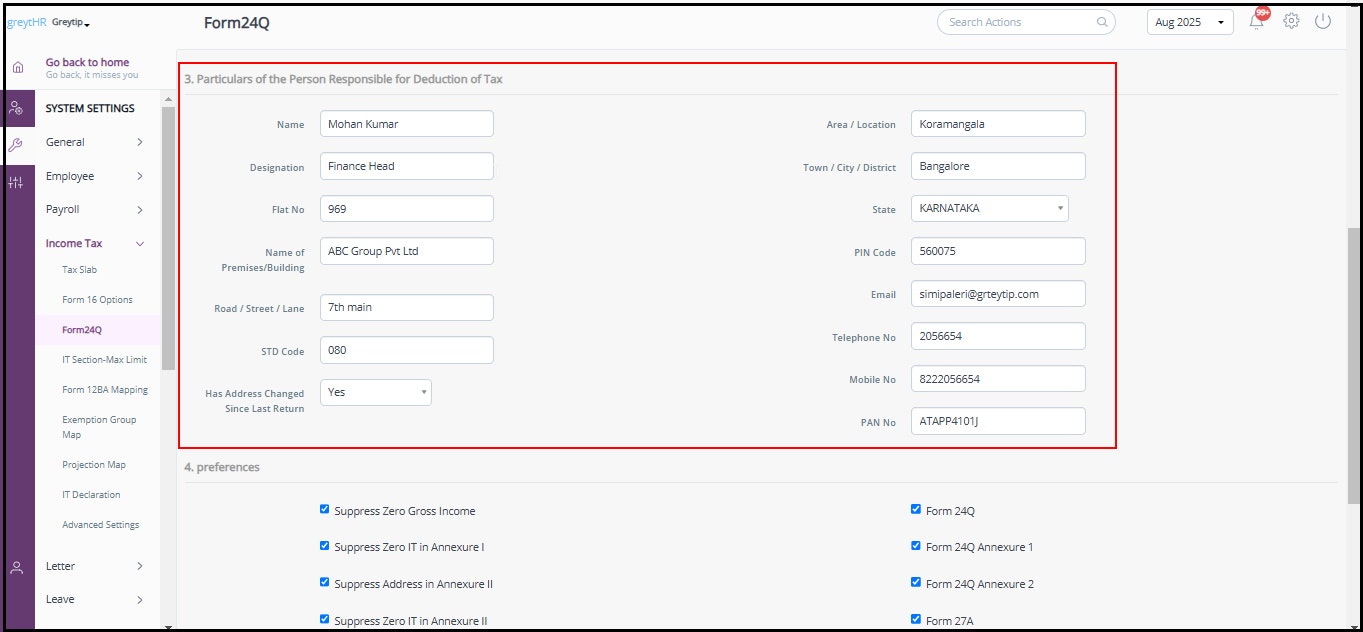Open the notifications bell icon

(x=1257, y=22)
